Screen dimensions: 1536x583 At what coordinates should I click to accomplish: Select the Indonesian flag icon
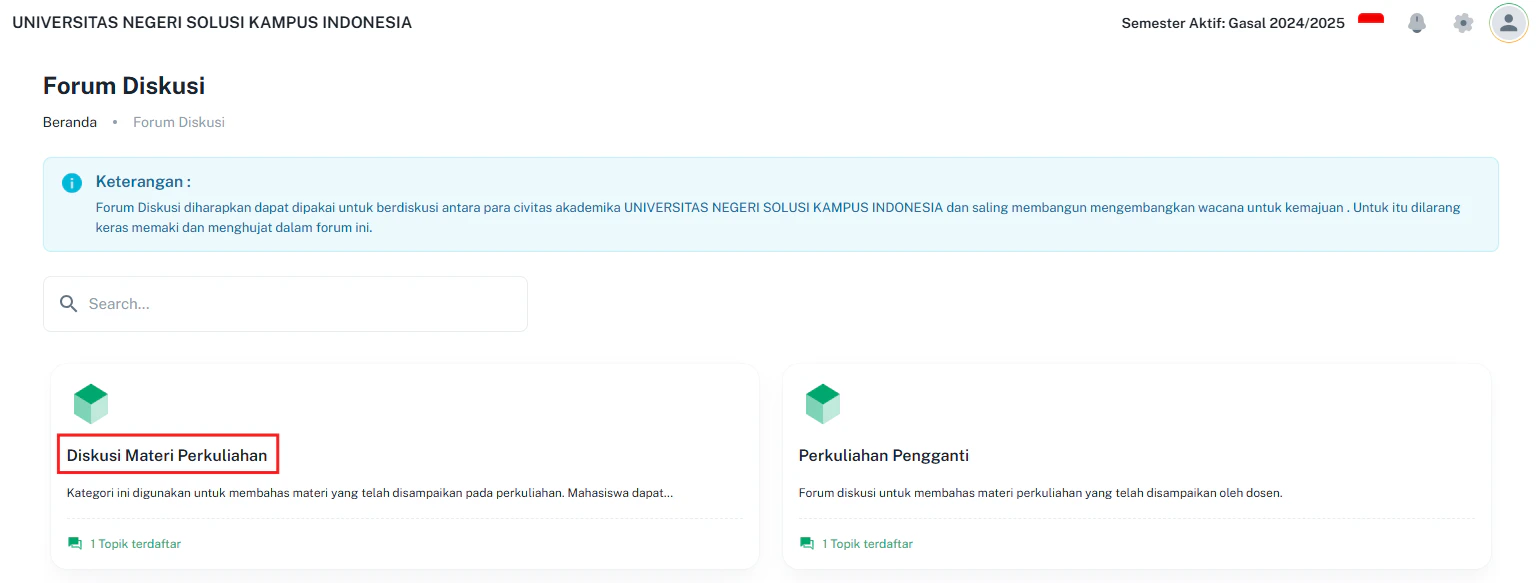click(x=1371, y=18)
